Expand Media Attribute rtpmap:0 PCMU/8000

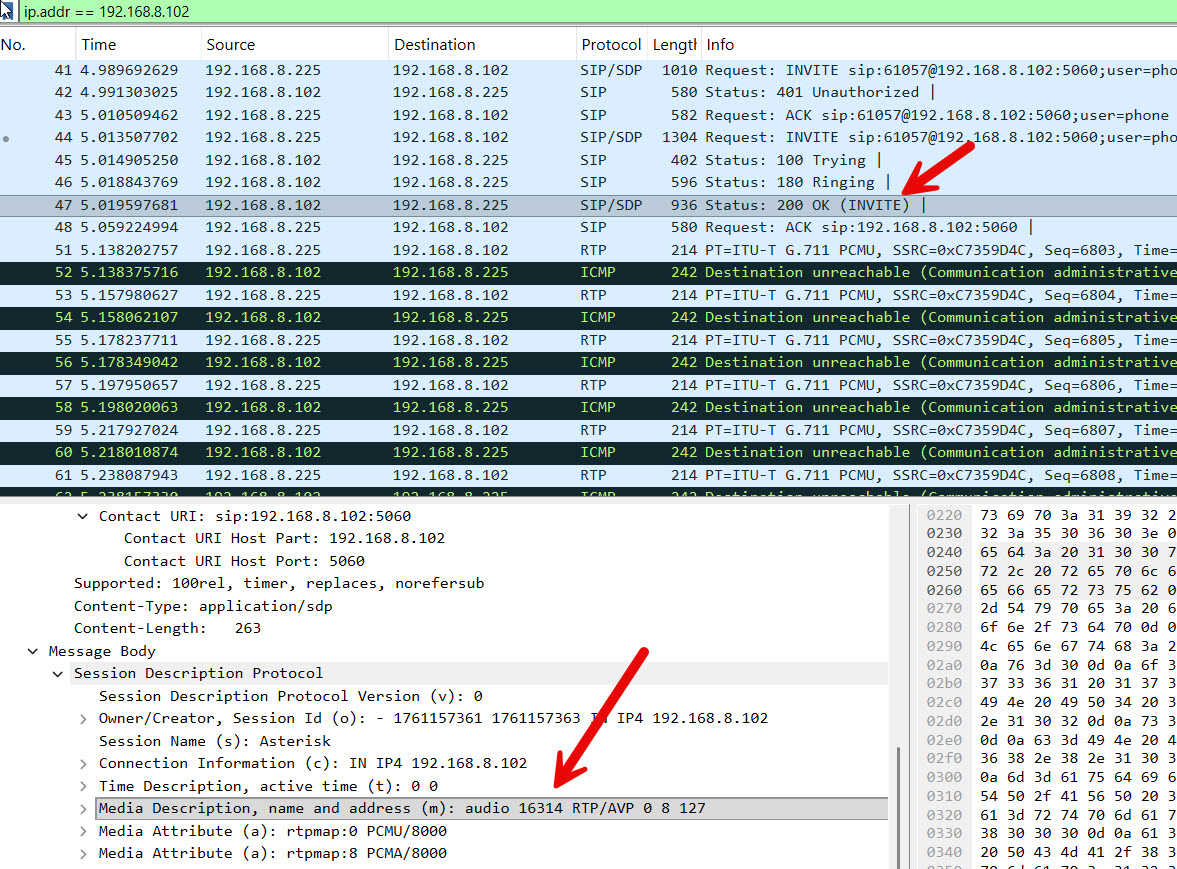point(83,831)
